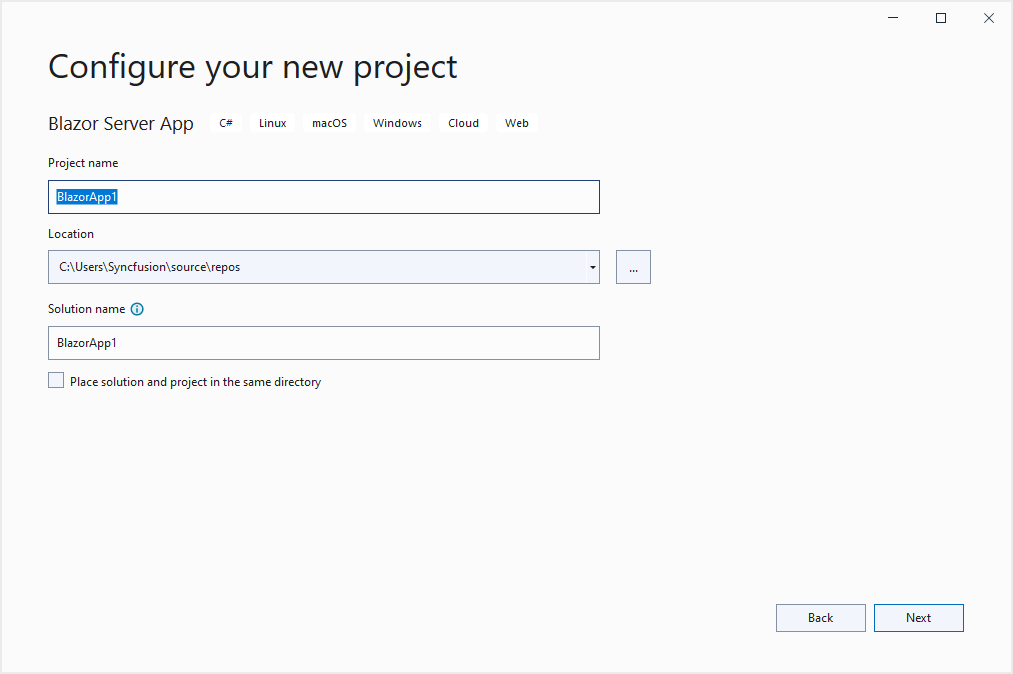Image resolution: width=1013 pixels, height=674 pixels.
Task: Maximize the project configuration window
Action: [x=940, y=18]
